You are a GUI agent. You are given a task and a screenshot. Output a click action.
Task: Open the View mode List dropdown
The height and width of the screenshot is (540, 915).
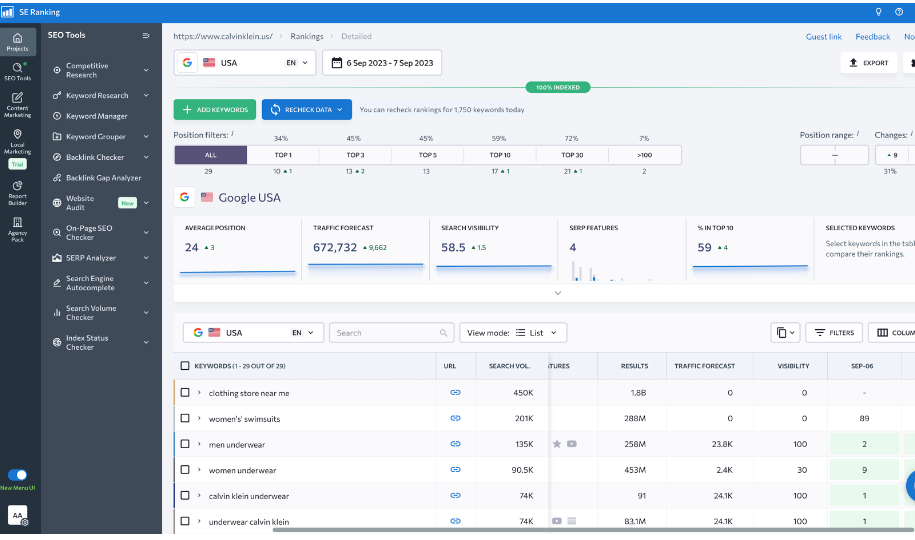(x=513, y=333)
